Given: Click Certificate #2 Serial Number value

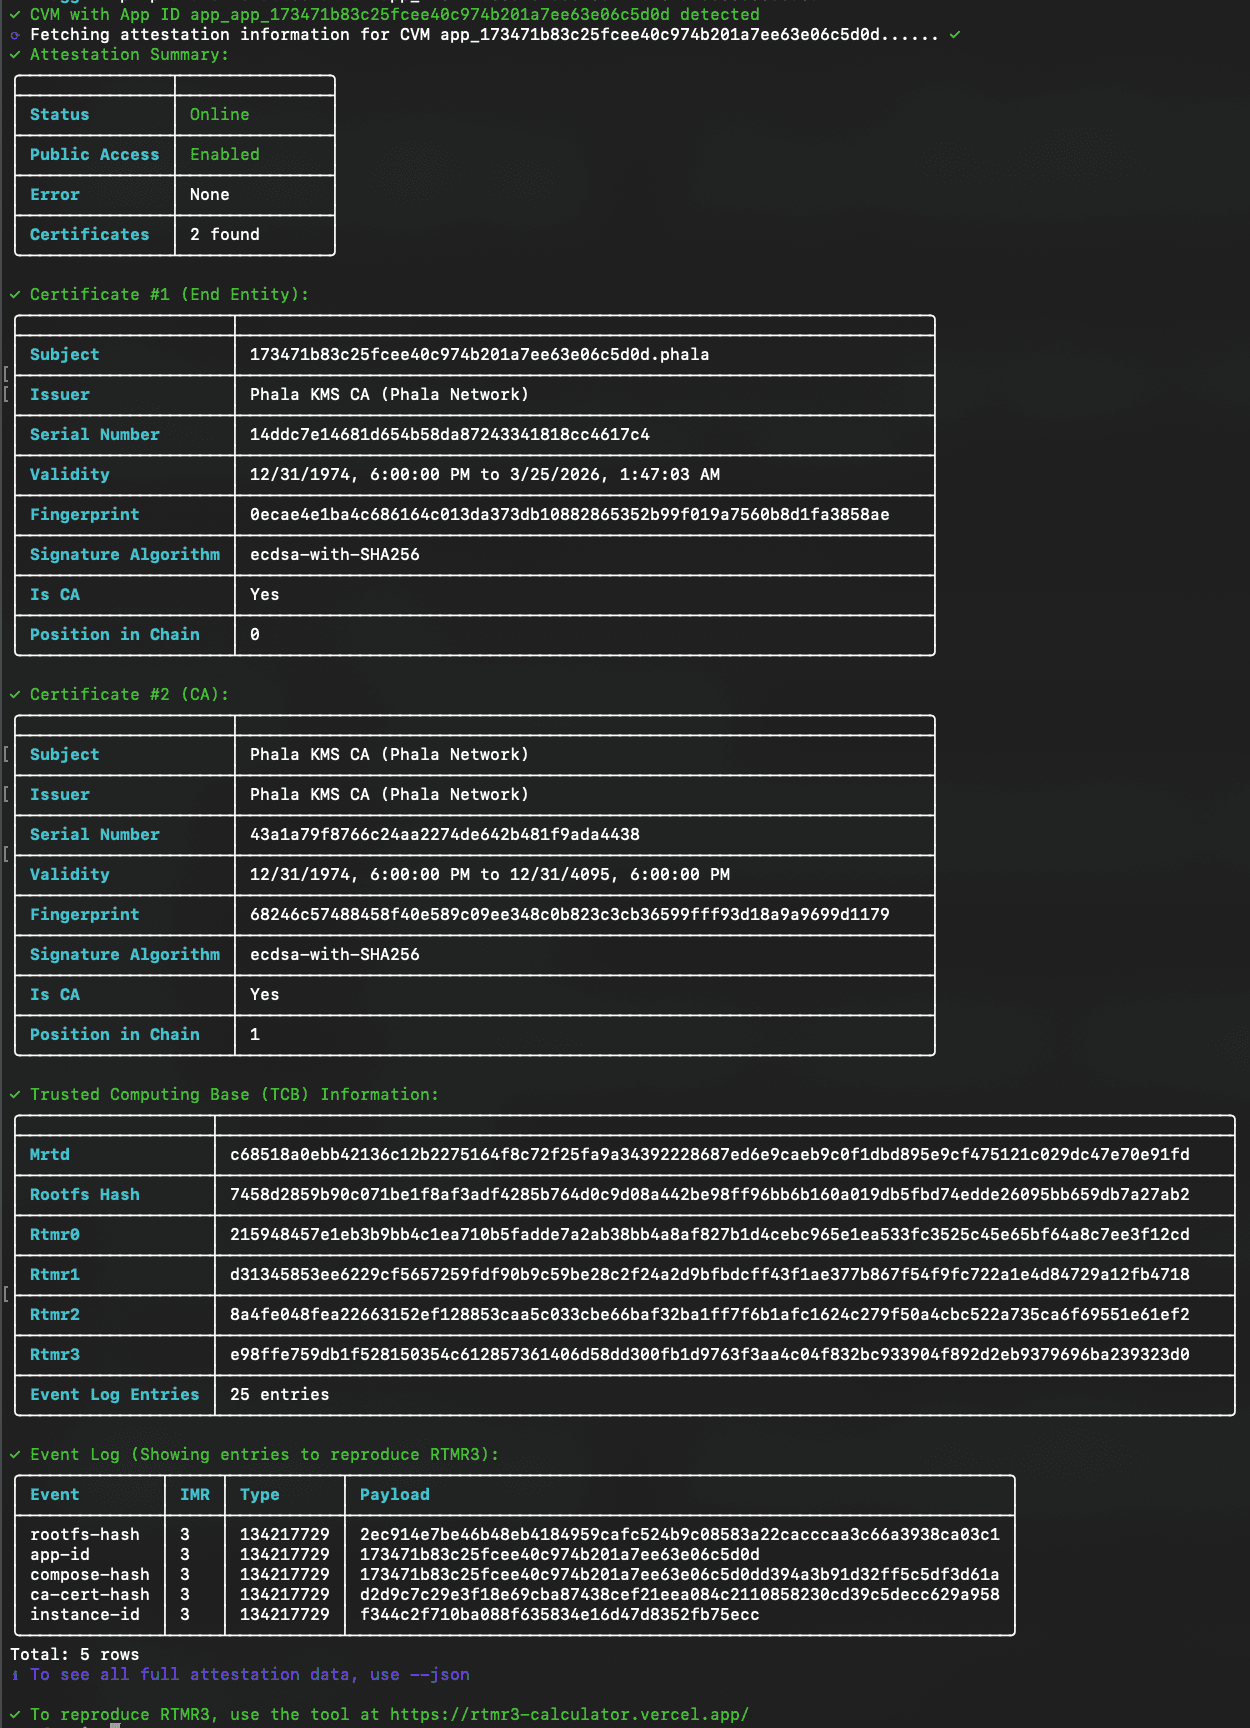Looking at the screenshot, I should 444,835.
